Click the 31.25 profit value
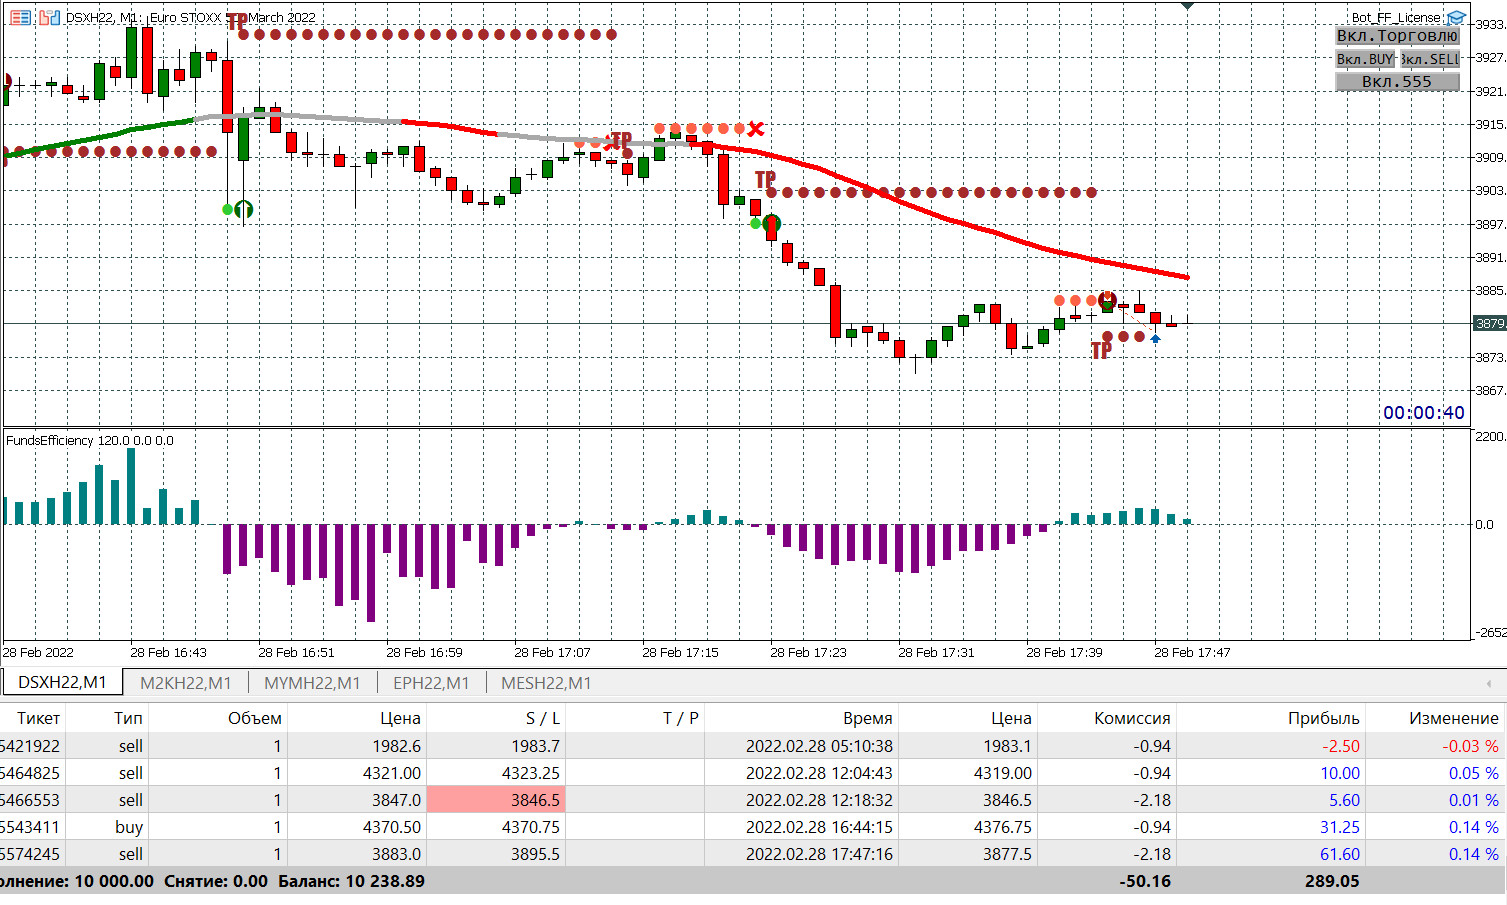 point(1340,827)
